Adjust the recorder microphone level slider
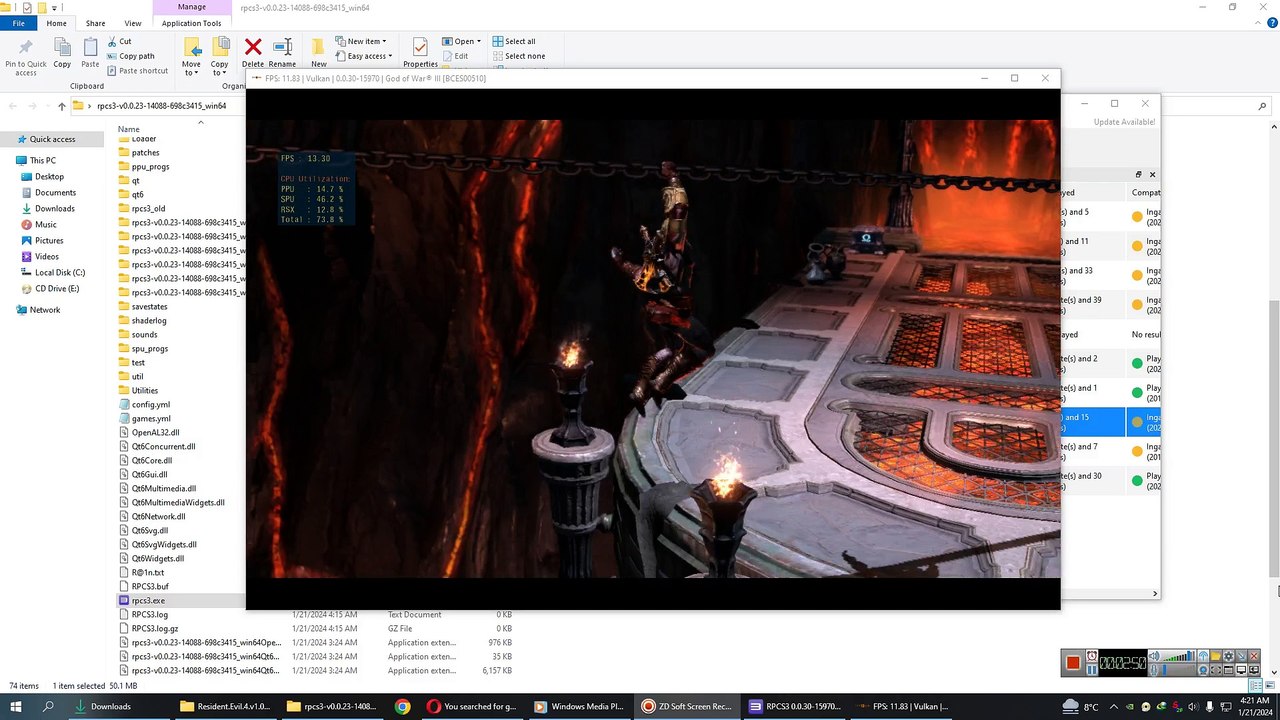 (x=1179, y=670)
